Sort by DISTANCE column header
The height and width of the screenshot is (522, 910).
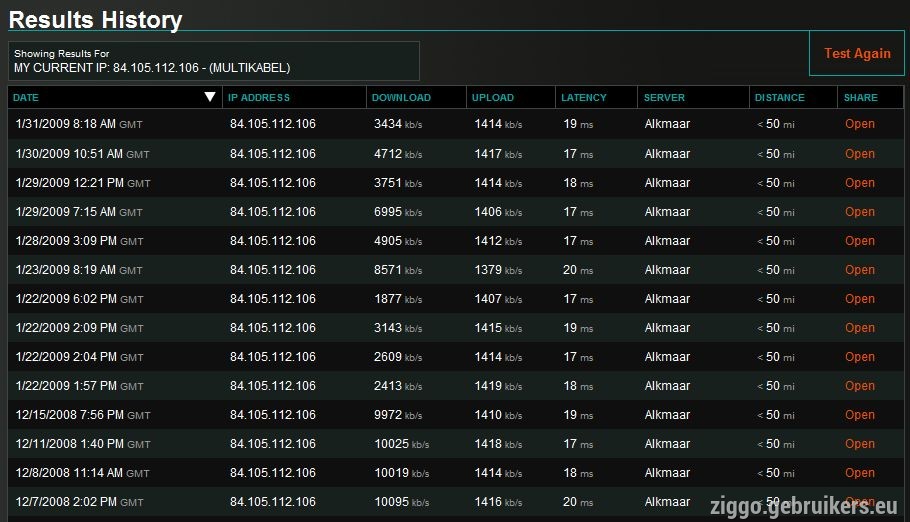[779, 98]
